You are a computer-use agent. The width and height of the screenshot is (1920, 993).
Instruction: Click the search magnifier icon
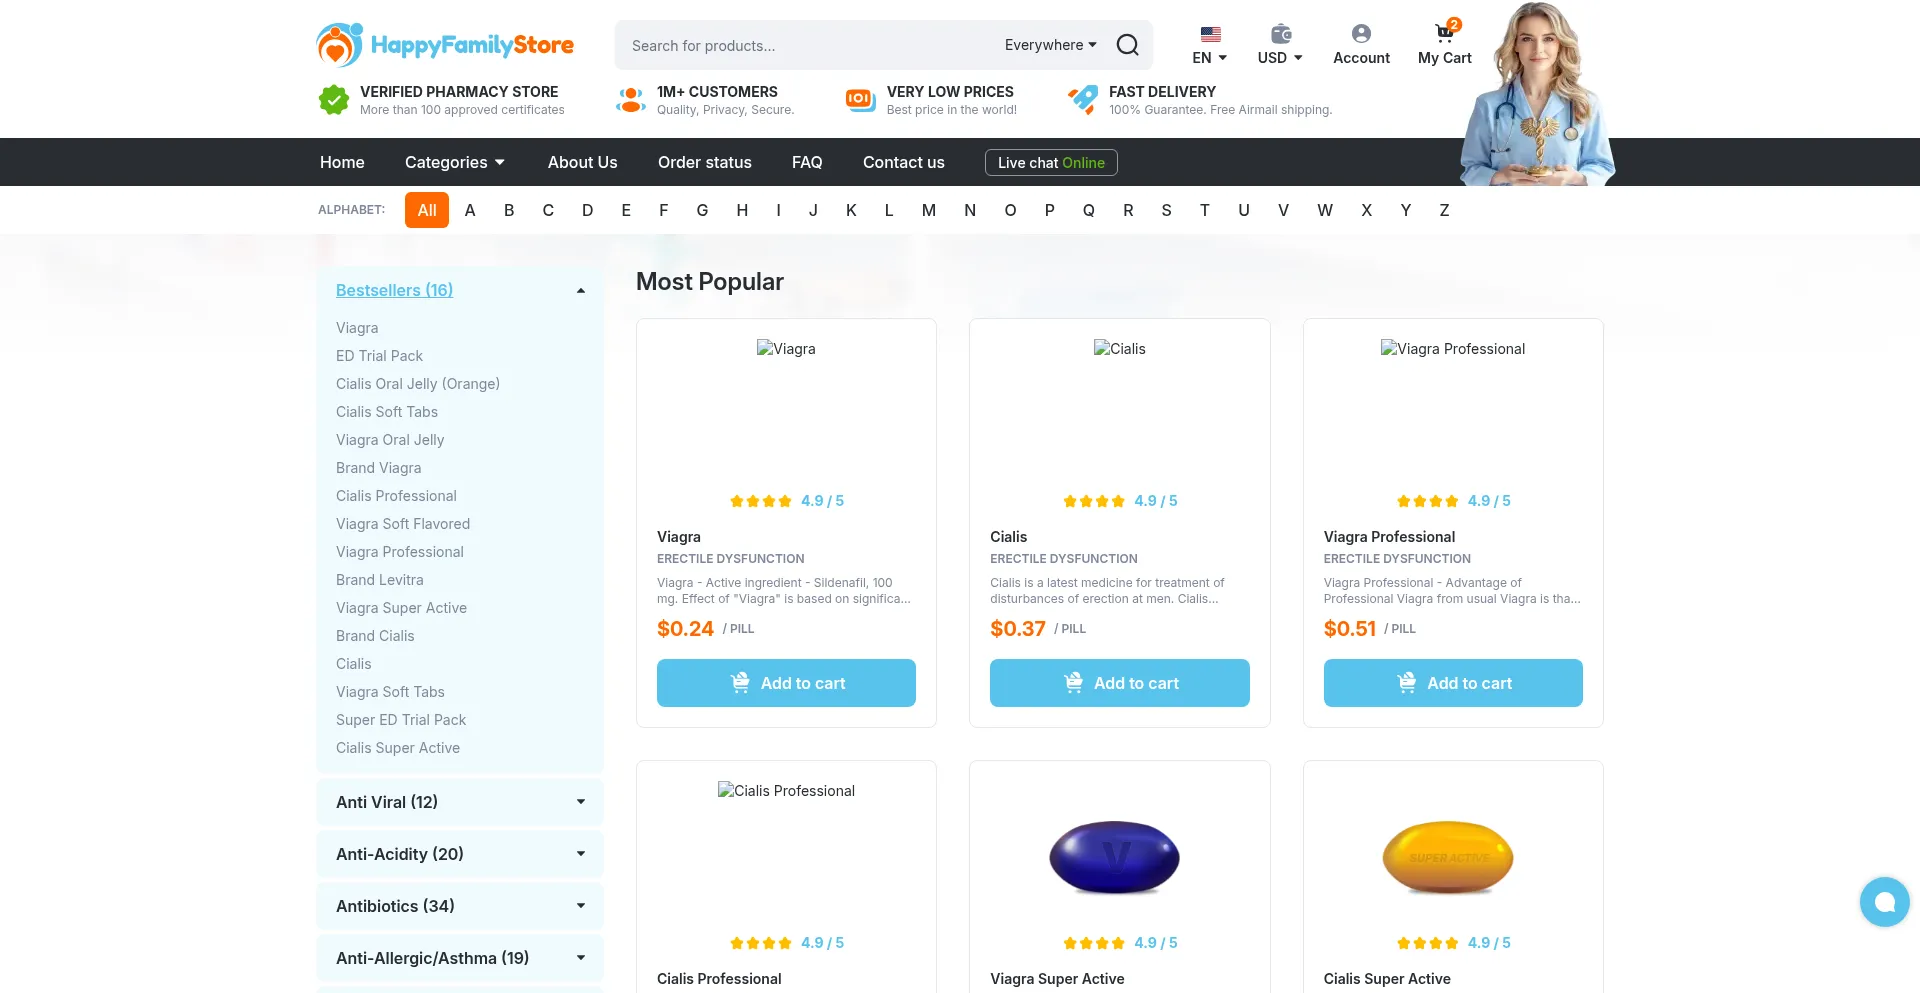coord(1127,45)
